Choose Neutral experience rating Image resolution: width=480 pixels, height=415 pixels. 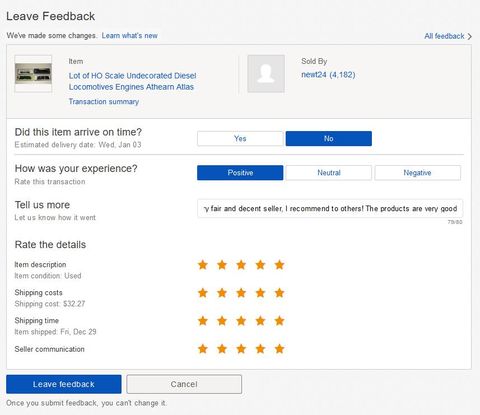coord(329,173)
